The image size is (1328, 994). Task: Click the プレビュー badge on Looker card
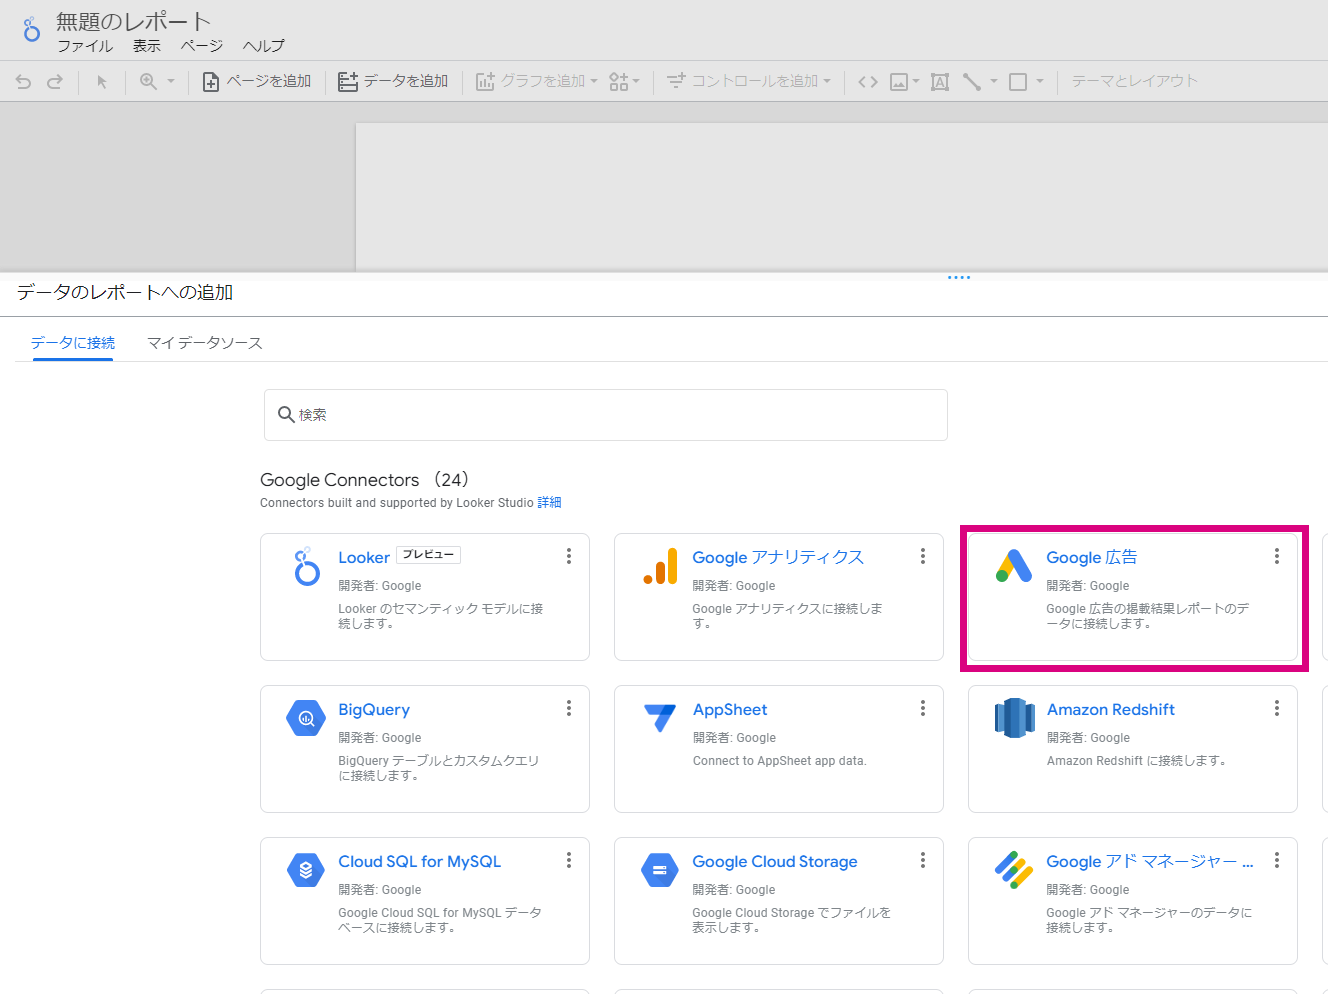tap(429, 555)
